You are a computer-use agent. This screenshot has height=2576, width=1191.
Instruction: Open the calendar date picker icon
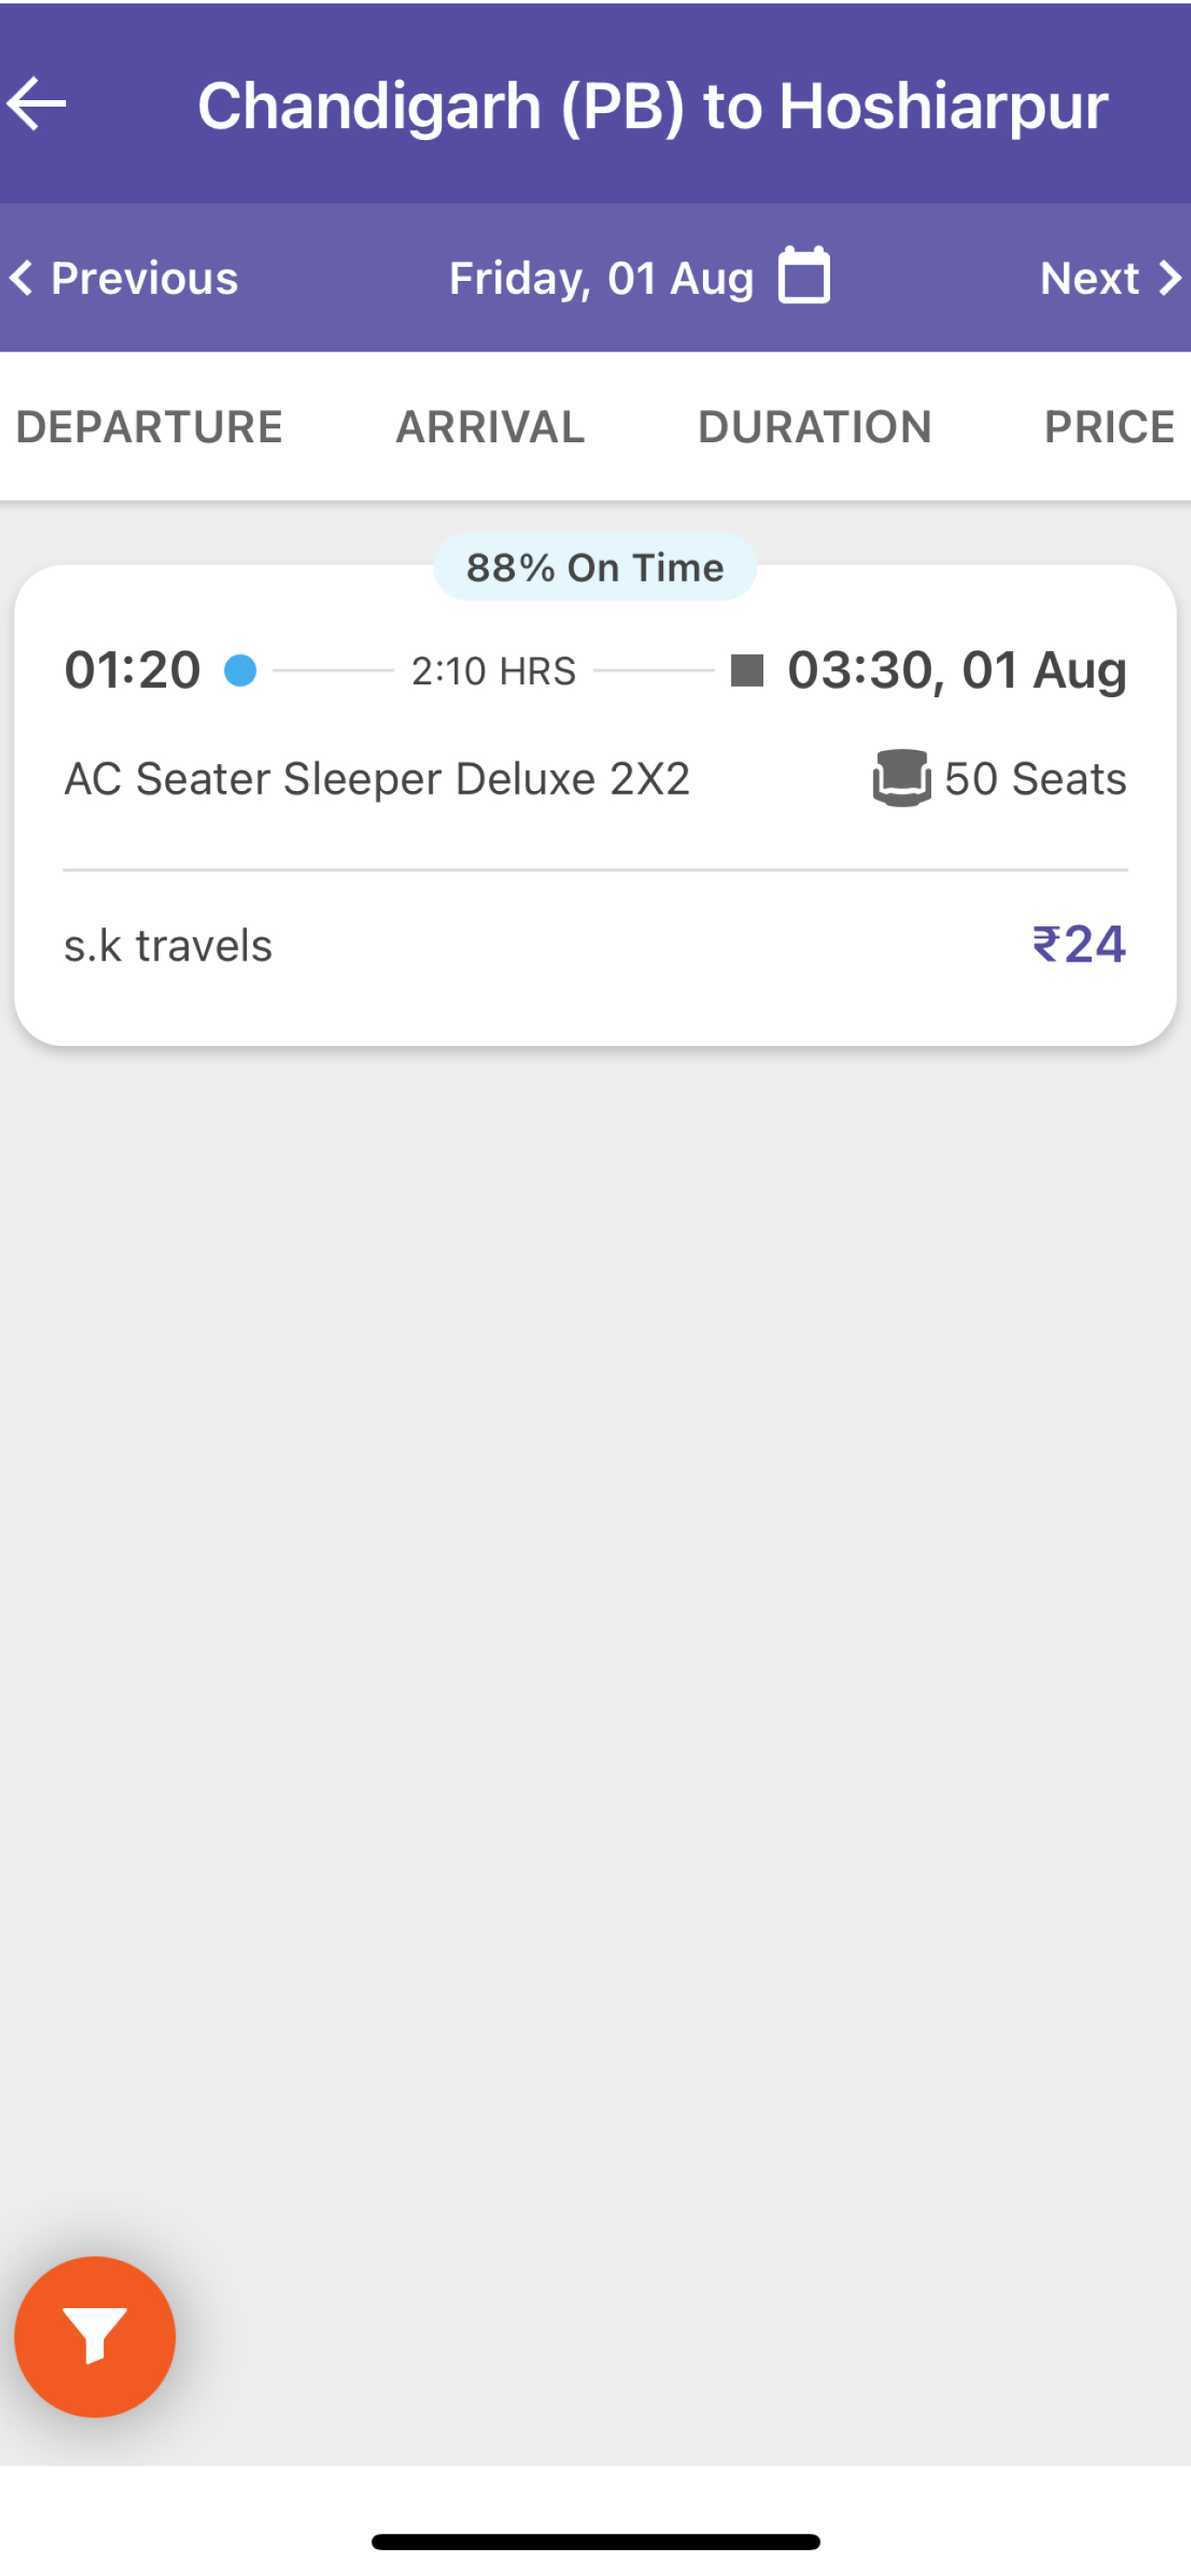[x=804, y=275]
